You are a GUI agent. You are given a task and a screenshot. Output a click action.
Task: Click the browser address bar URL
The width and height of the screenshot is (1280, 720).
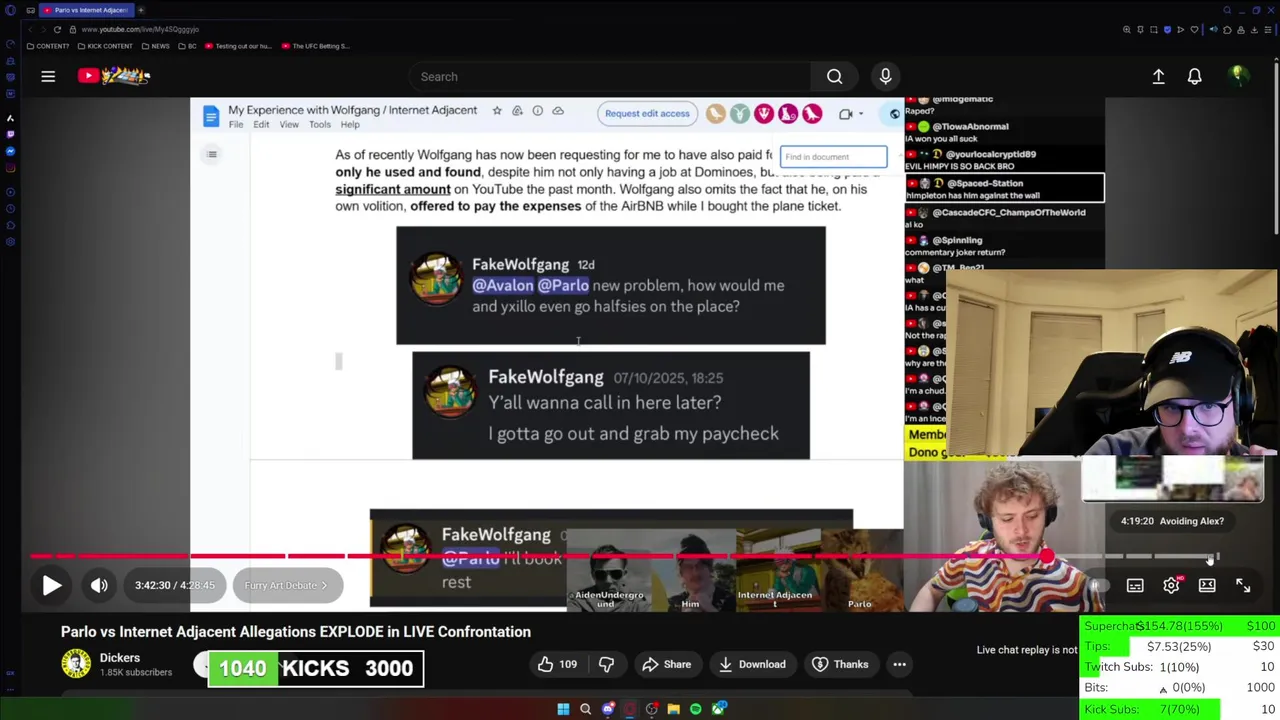(x=140, y=29)
